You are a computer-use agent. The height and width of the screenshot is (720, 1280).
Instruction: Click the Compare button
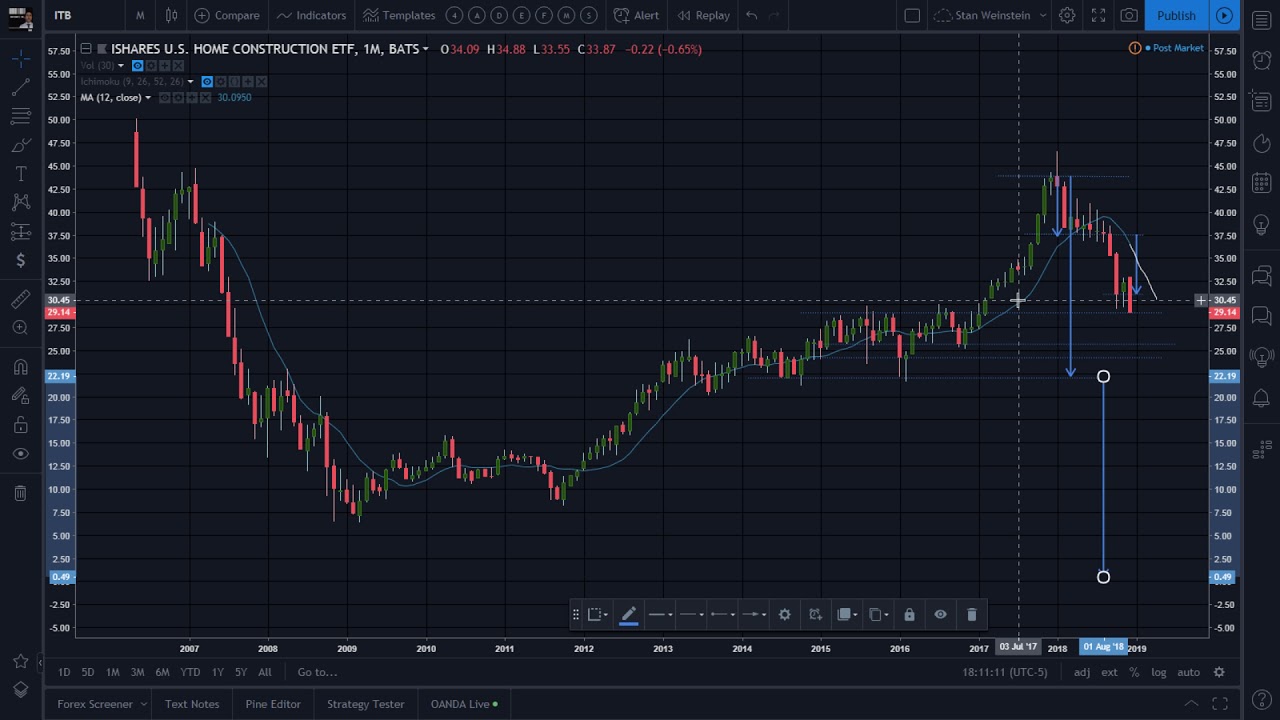point(227,15)
